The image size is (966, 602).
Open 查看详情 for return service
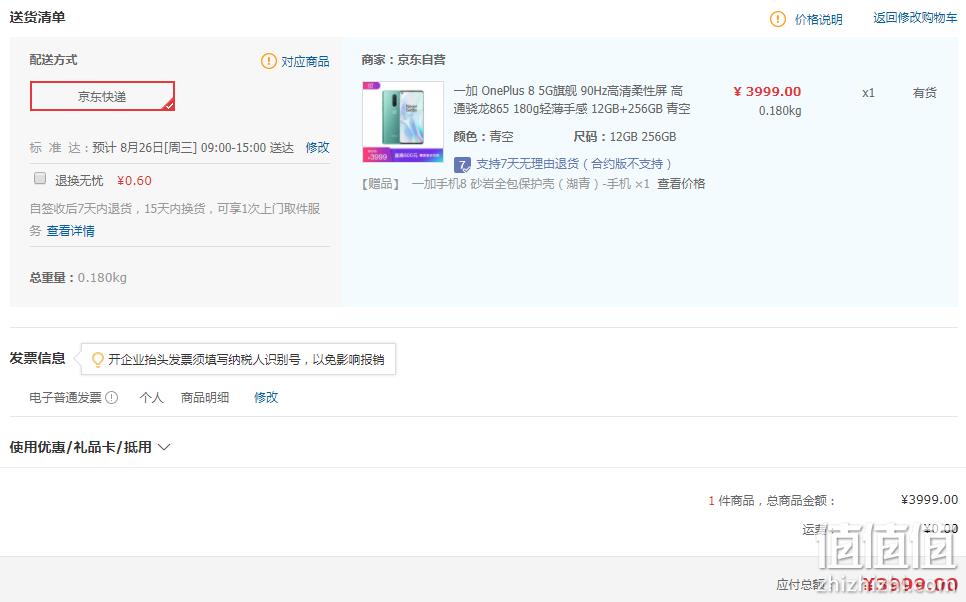coord(70,231)
